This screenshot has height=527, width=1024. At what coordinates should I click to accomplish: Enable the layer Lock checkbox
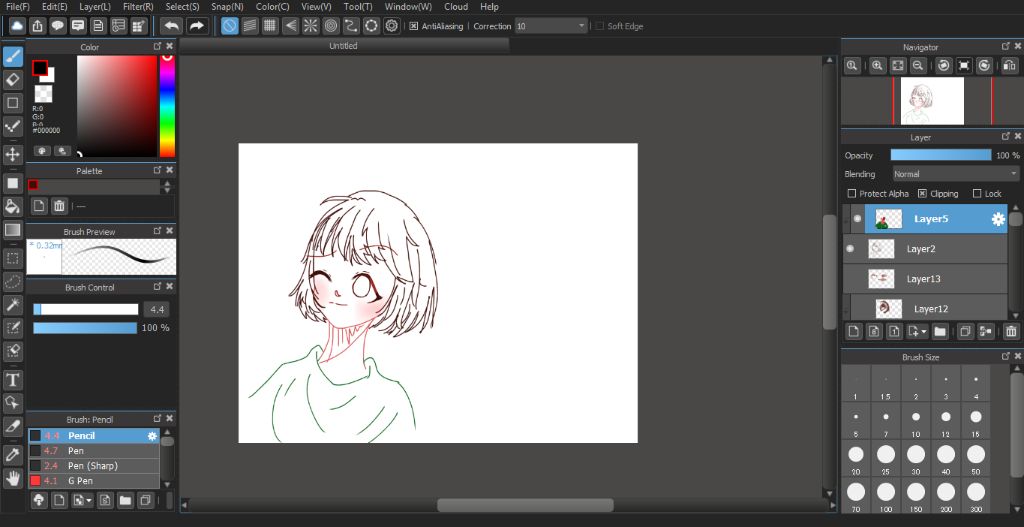tap(977, 193)
